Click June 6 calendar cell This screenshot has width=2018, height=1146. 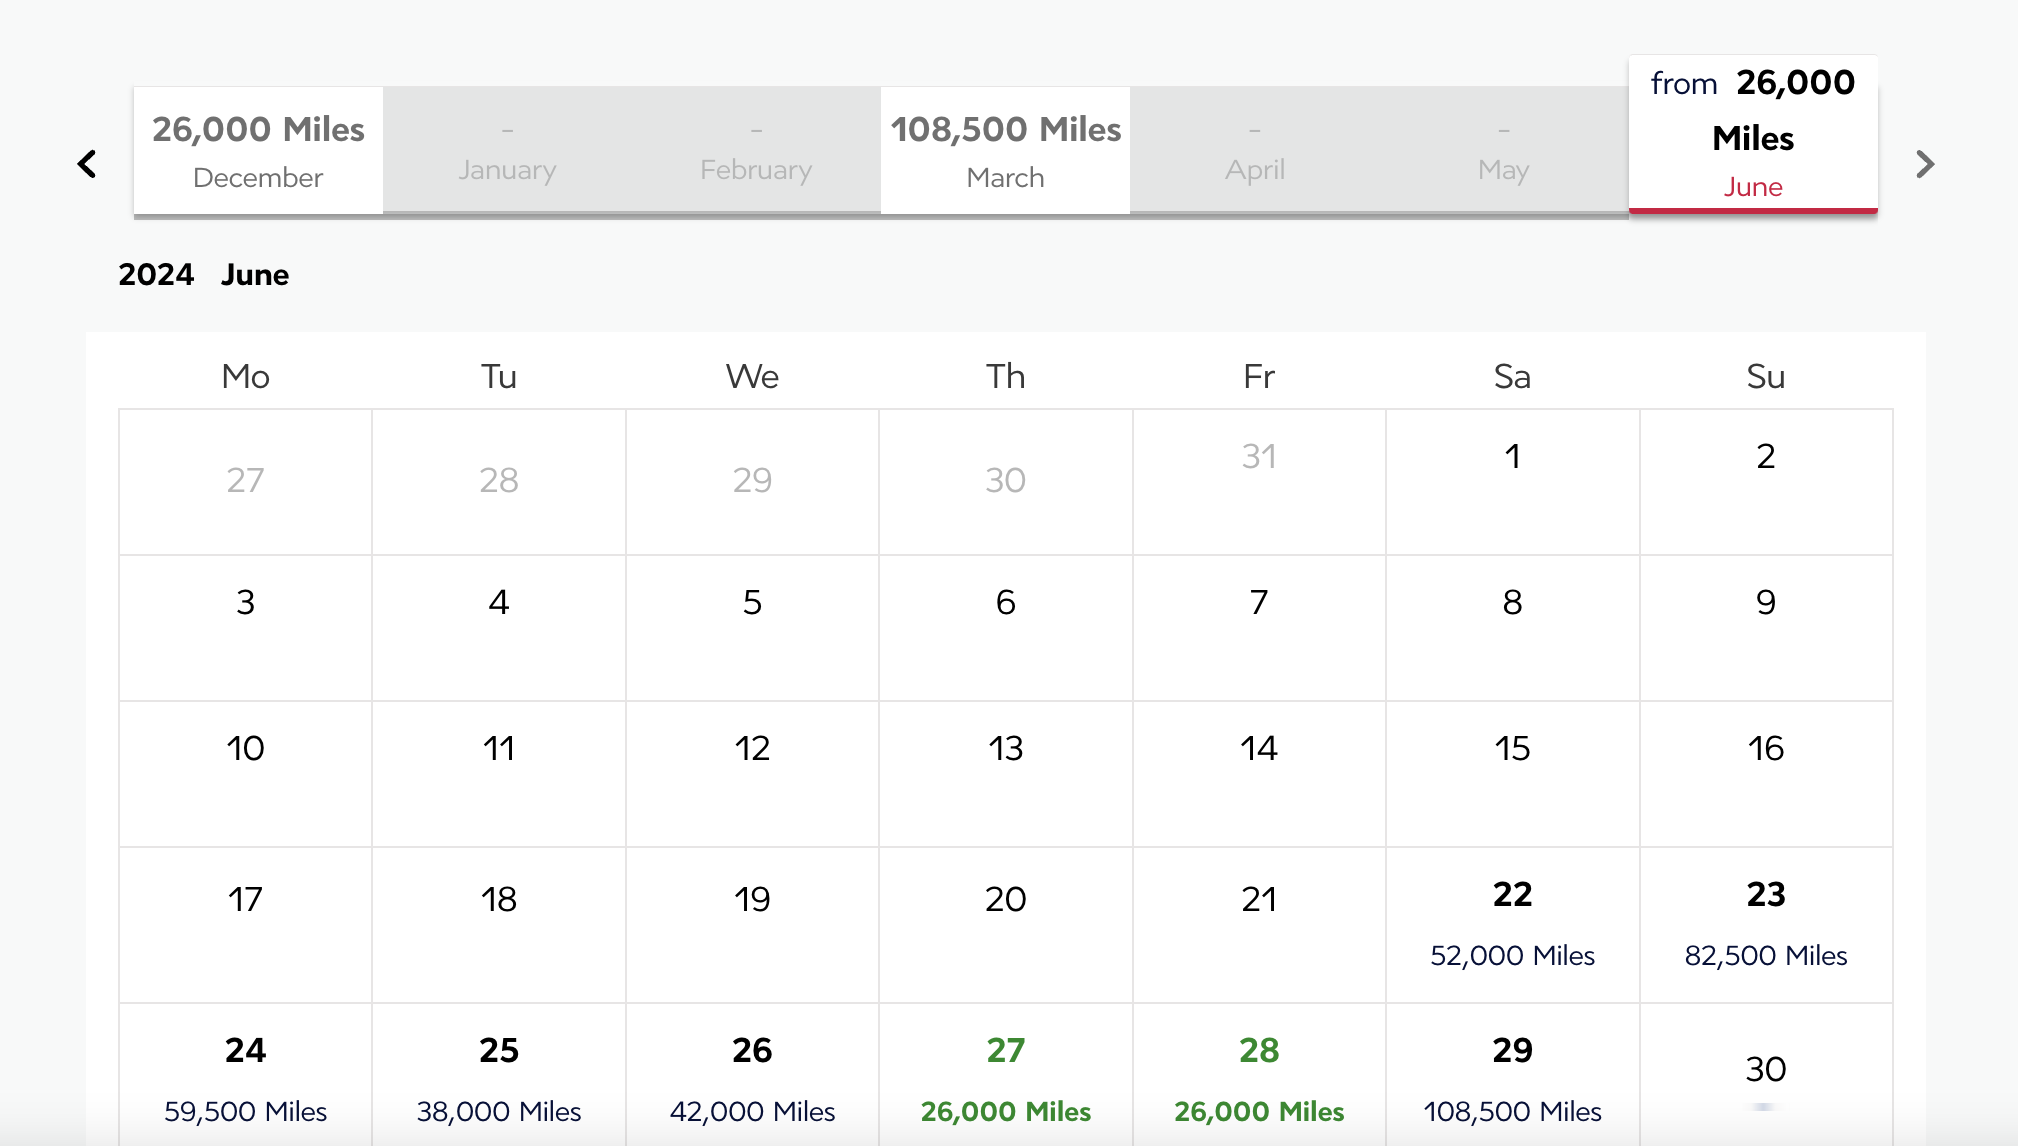[x=1005, y=628]
